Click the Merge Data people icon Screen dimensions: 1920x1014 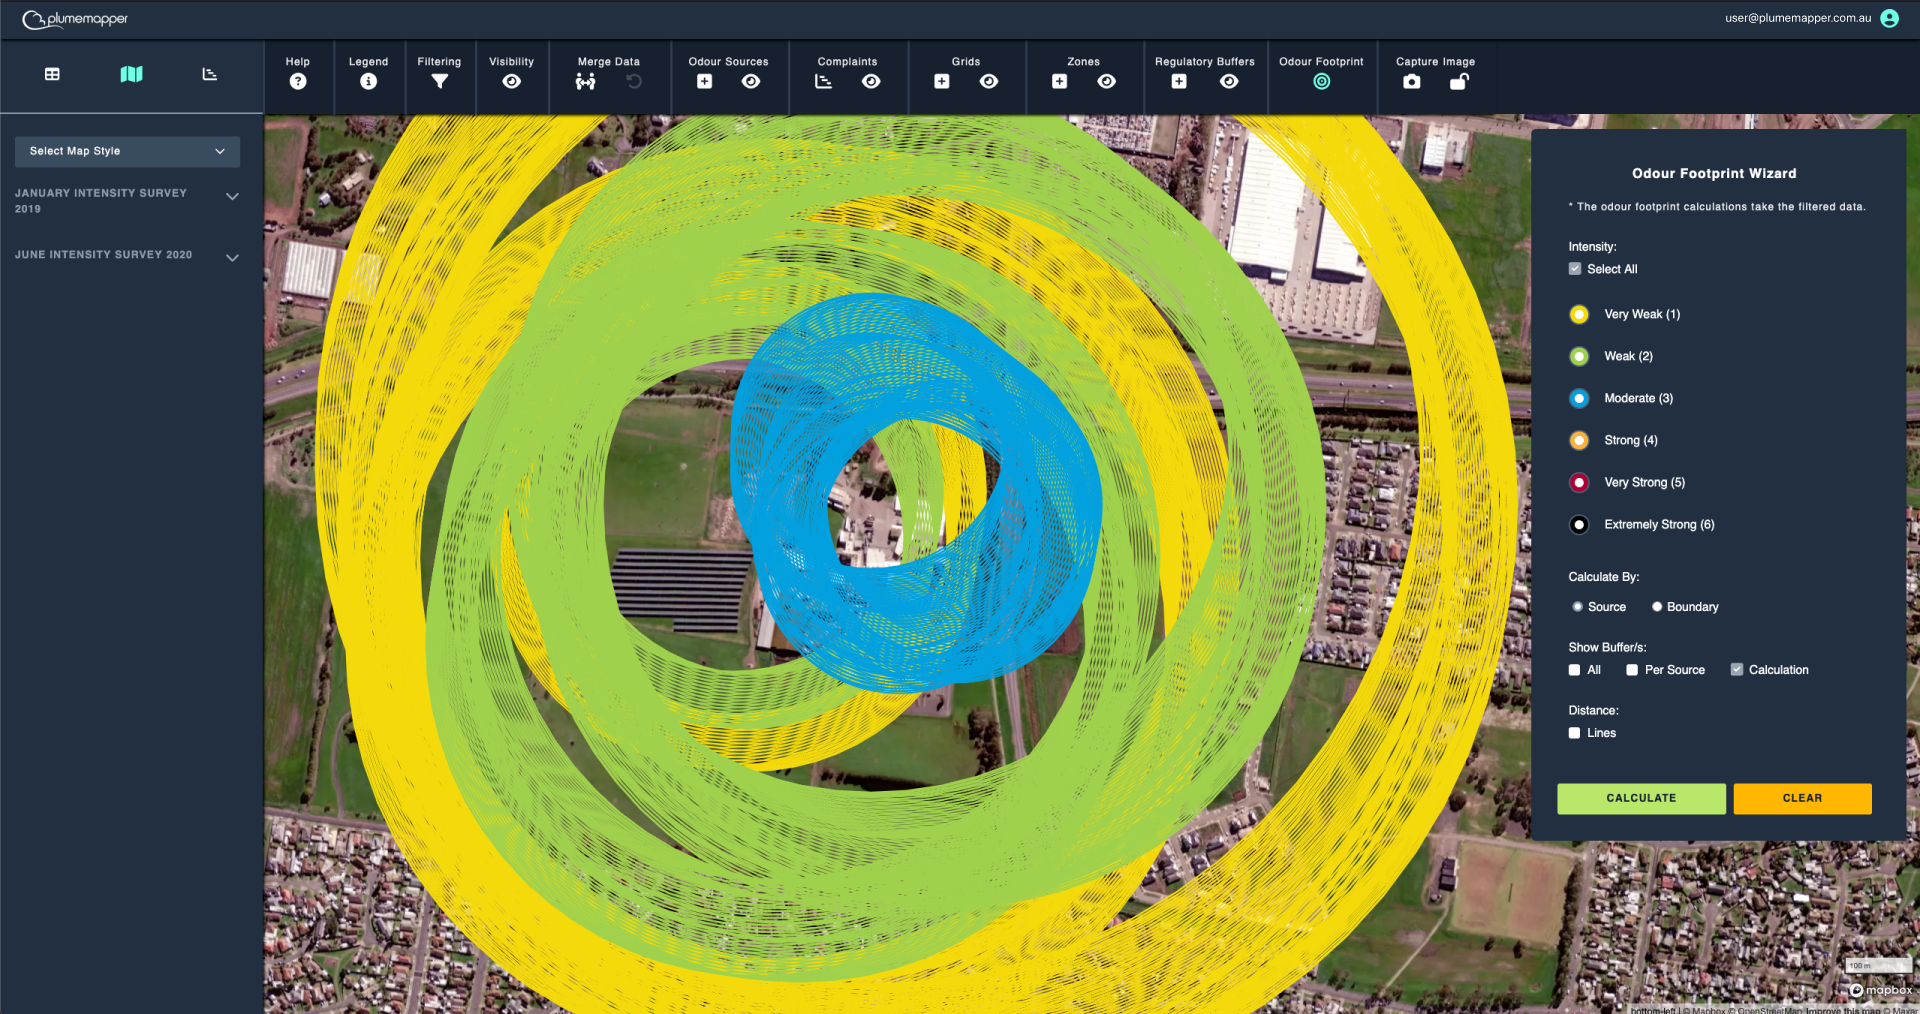tap(585, 82)
